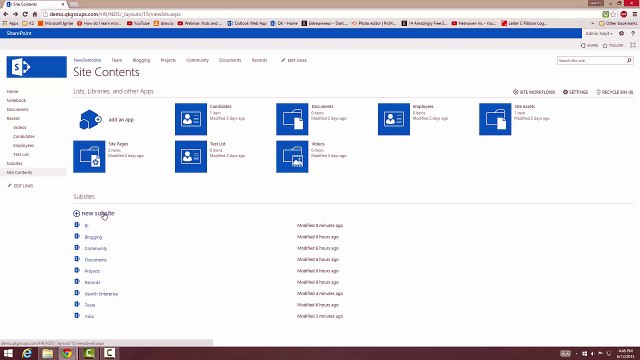Click the add an app icon

pyautogui.click(x=90, y=119)
